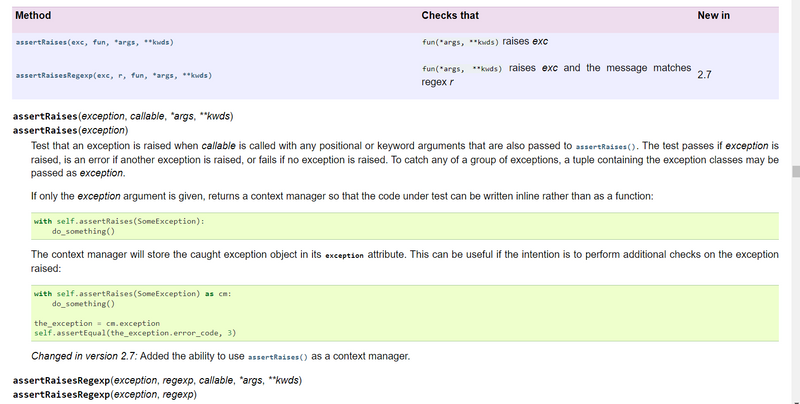
Task: Click the self.assertEqual(the_exception.error_code, 3) code line
Action: click(134, 333)
